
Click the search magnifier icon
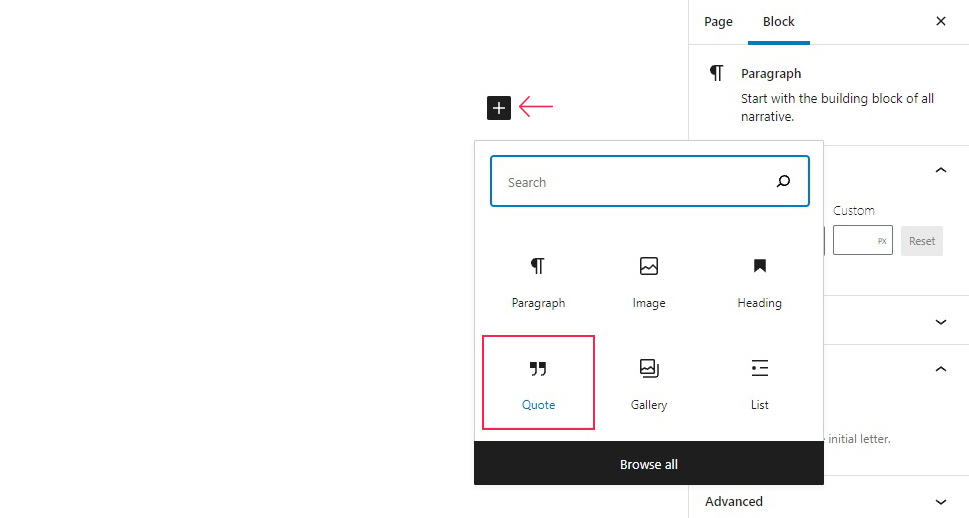(x=783, y=182)
